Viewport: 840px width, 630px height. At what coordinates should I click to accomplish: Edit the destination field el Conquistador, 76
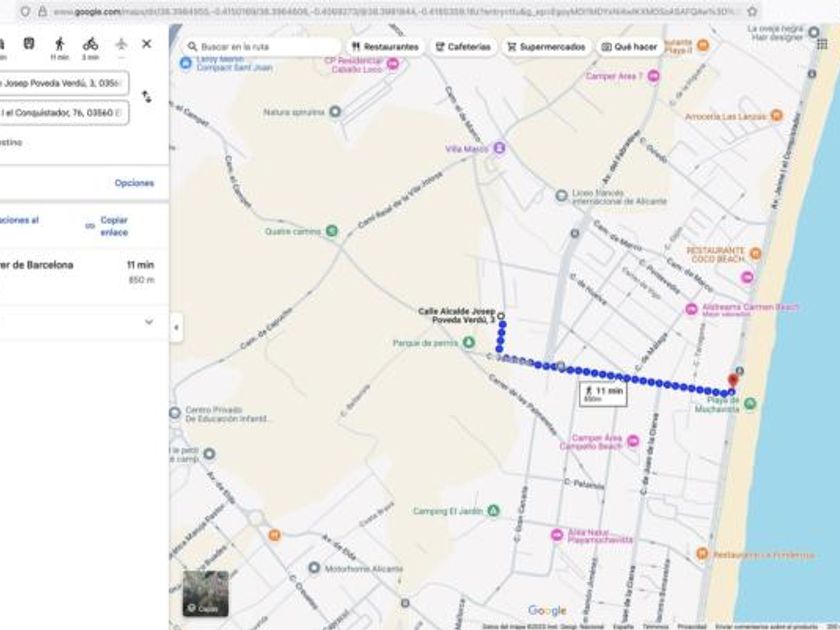point(63,112)
